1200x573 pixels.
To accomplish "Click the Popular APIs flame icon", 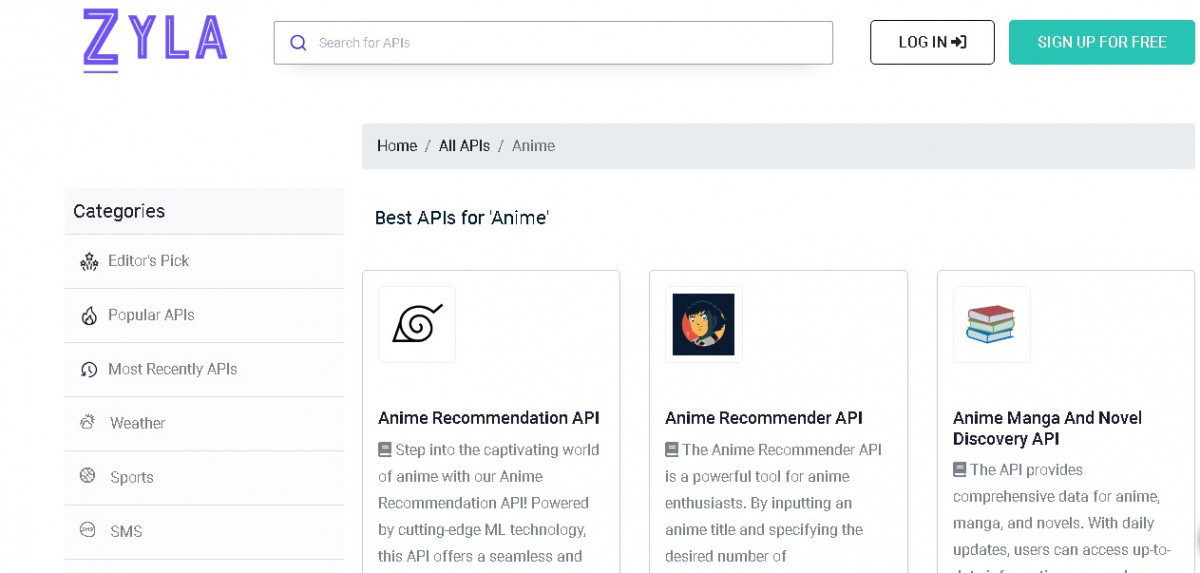I will coord(89,316).
